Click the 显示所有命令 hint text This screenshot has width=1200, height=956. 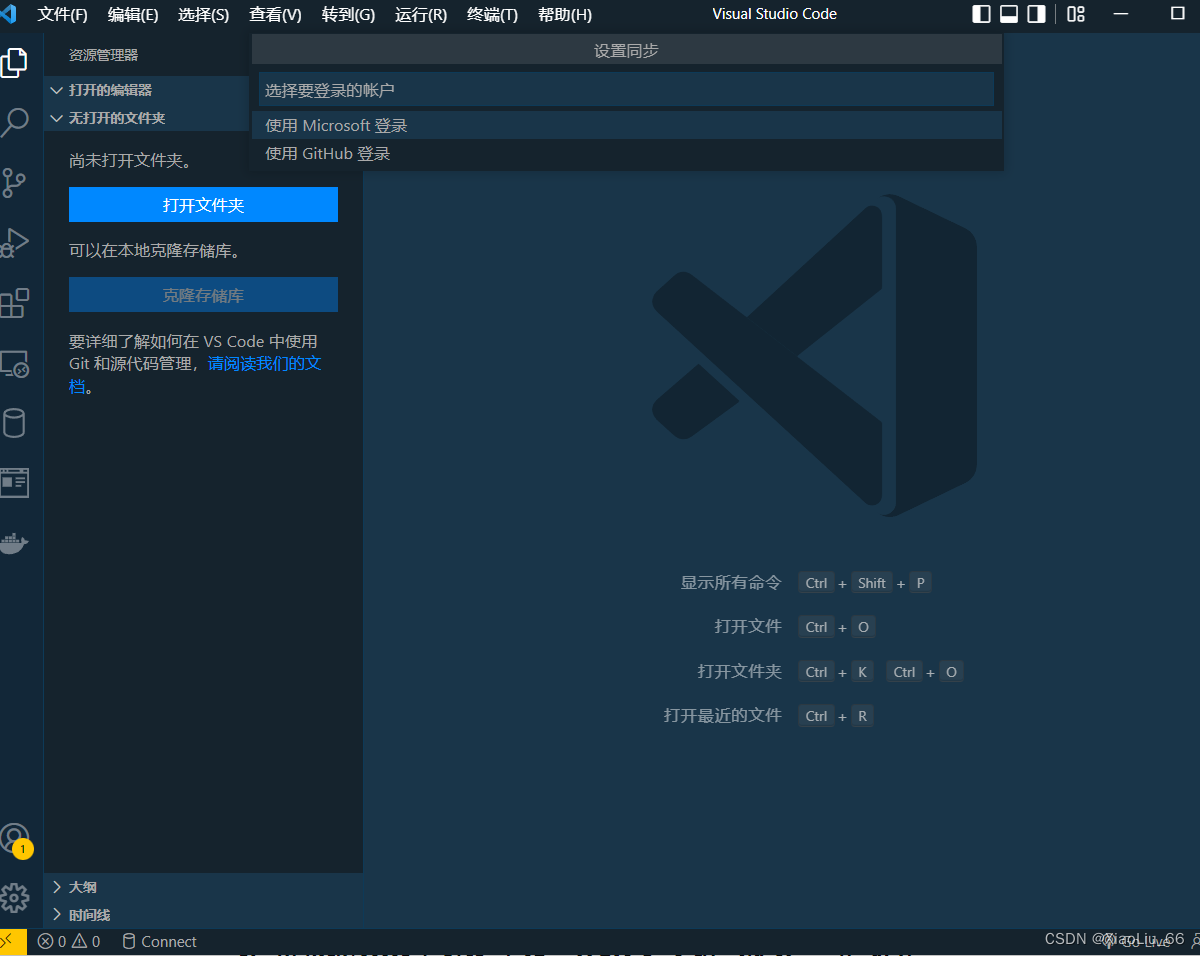click(x=731, y=582)
